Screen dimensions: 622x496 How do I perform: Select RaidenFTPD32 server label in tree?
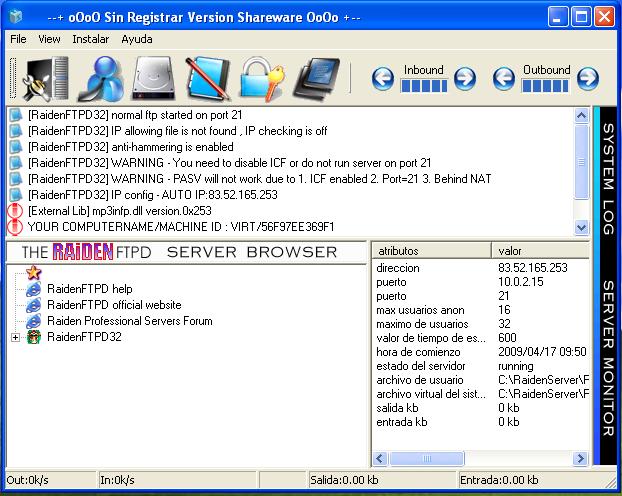(84, 337)
